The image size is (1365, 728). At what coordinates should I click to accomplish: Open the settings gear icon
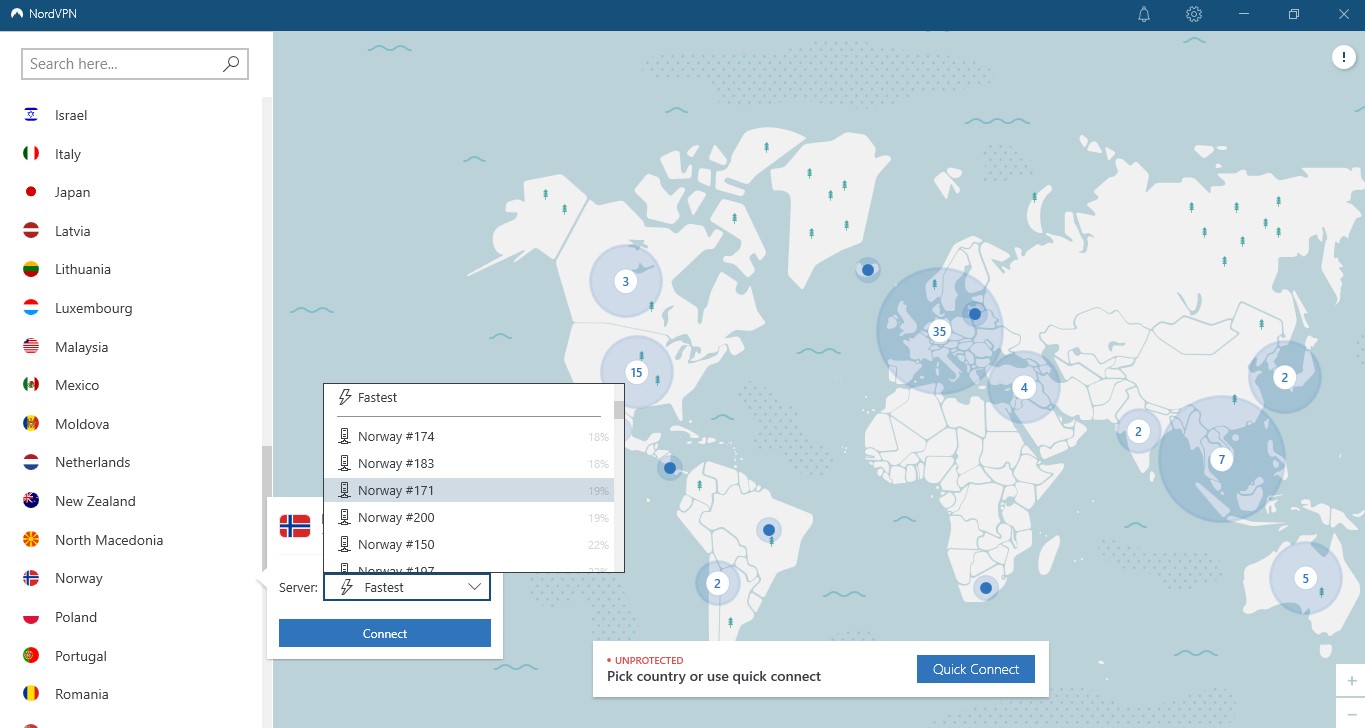[1193, 15]
